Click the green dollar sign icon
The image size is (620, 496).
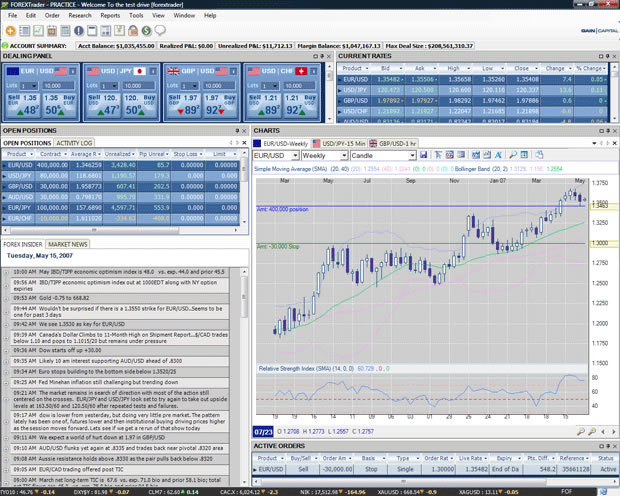point(146,30)
